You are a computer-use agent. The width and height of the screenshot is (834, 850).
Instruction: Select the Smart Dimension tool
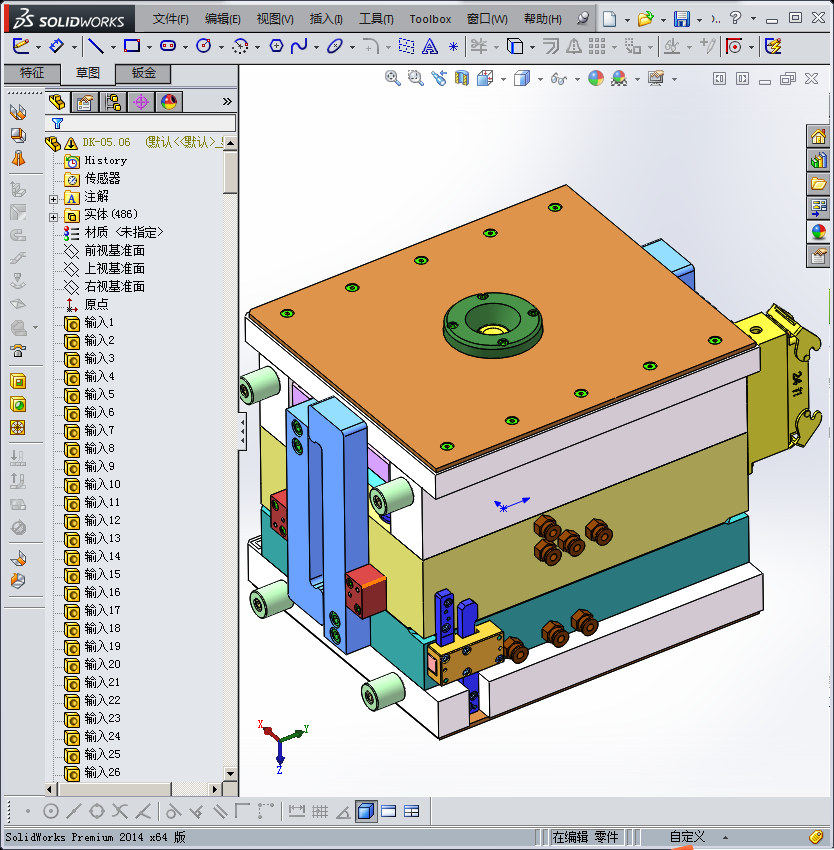pos(56,46)
